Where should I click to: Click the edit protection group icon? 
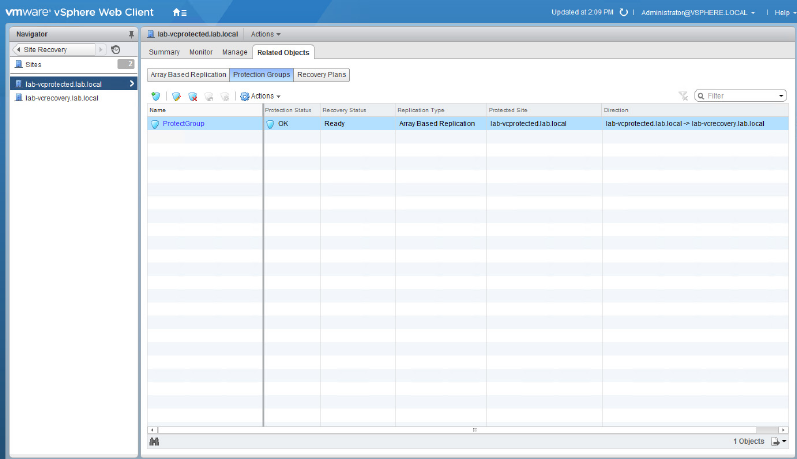176,96
